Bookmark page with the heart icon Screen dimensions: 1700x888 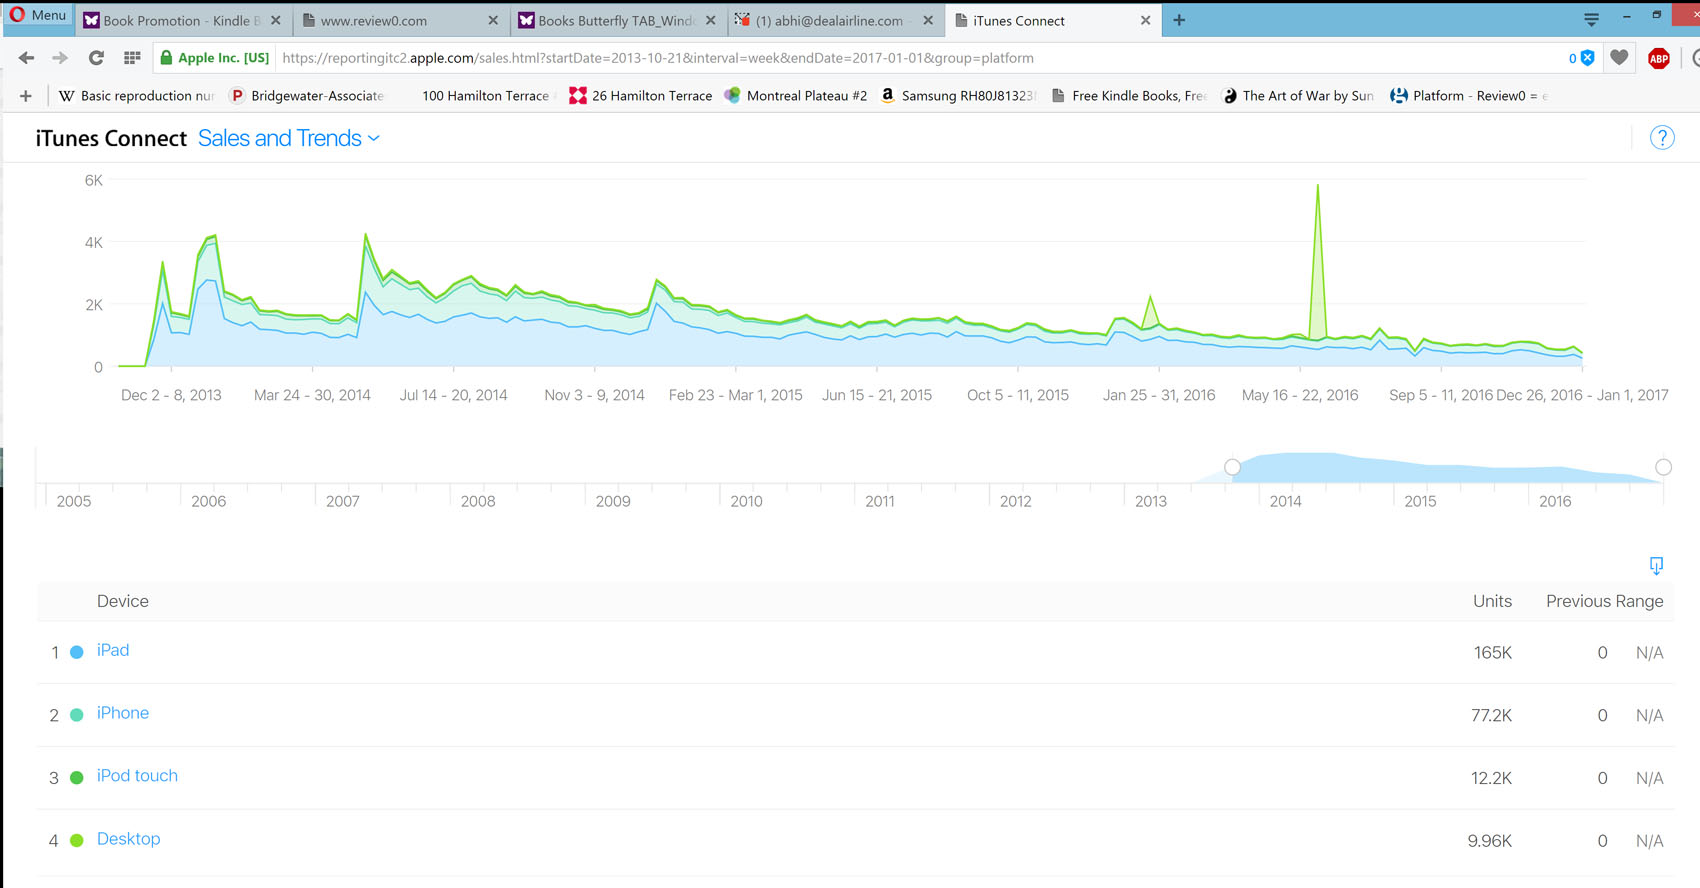pos(1619,58)
